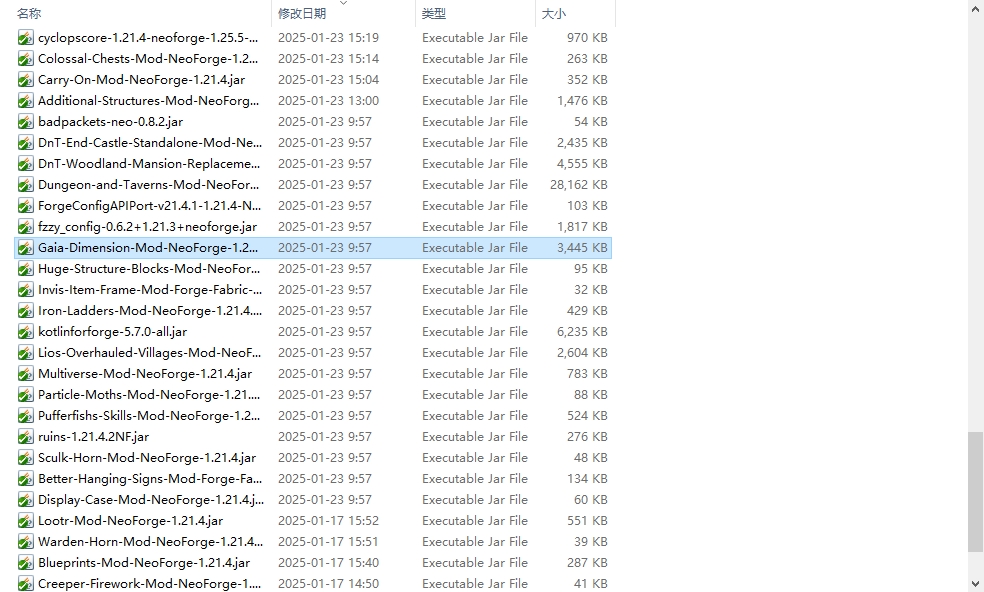Click the date 2025-01-23 13:00
The image size is (984, 592).
328,100
